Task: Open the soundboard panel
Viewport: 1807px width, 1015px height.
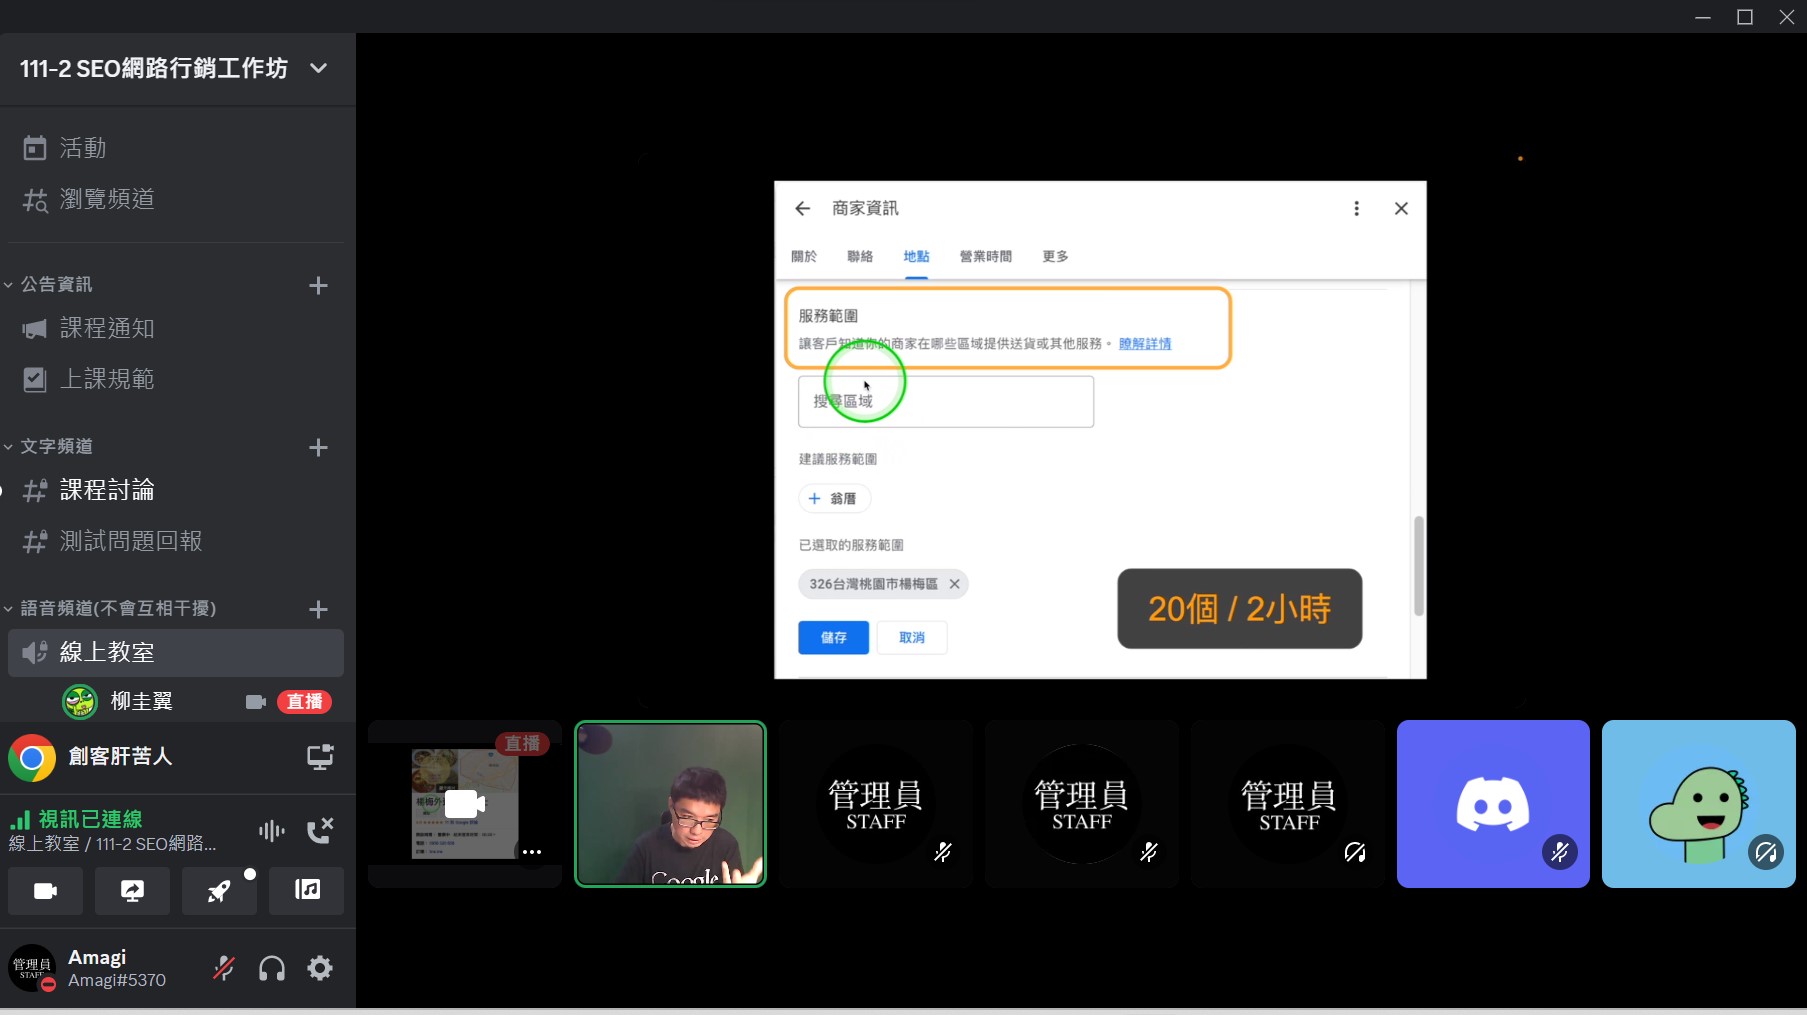Action: point(307,890)
